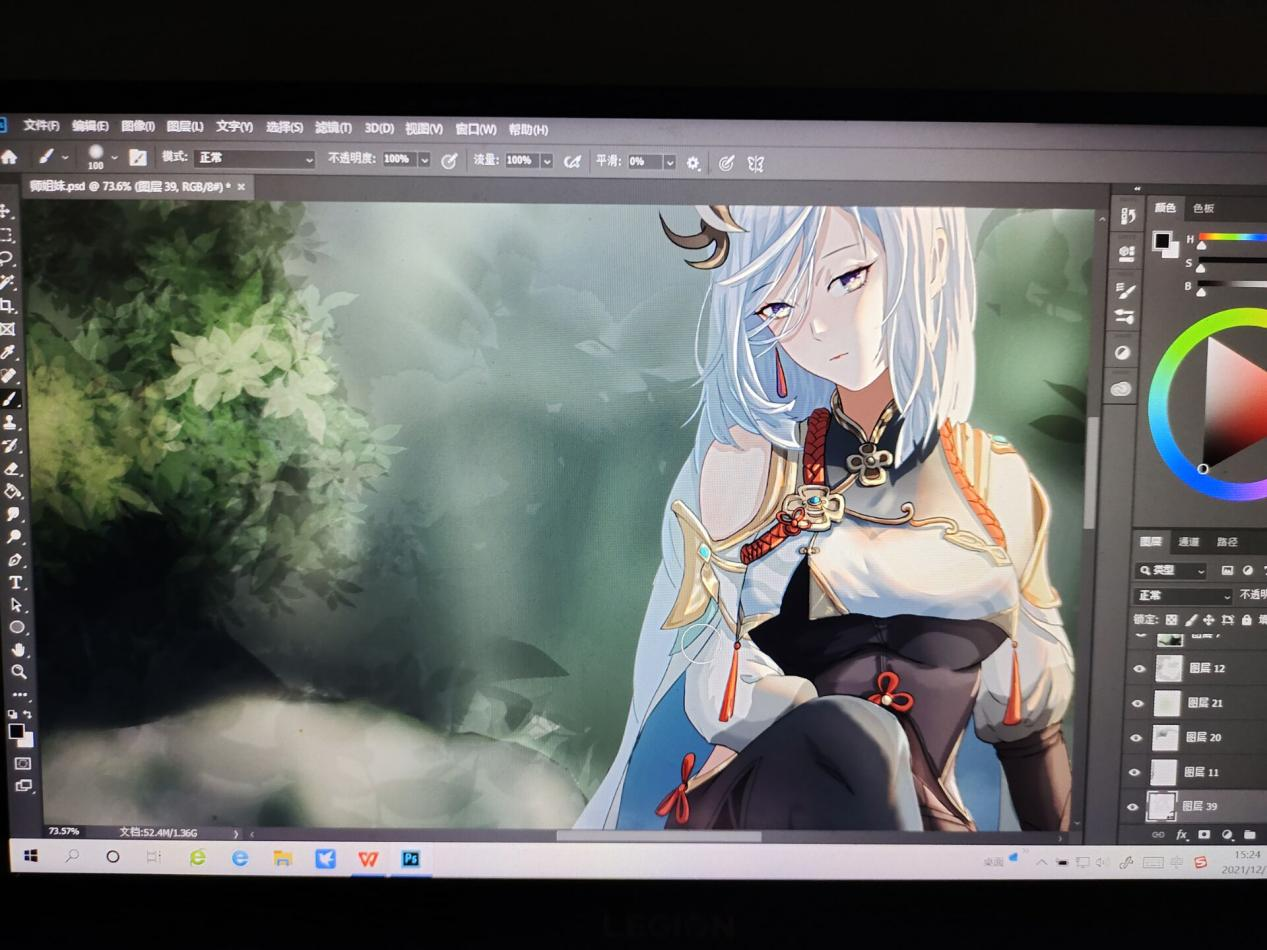Hide layer 图层 12 with eye icon
The height and width of the screenshot is (950, 1267).
tap(1138, 669)
